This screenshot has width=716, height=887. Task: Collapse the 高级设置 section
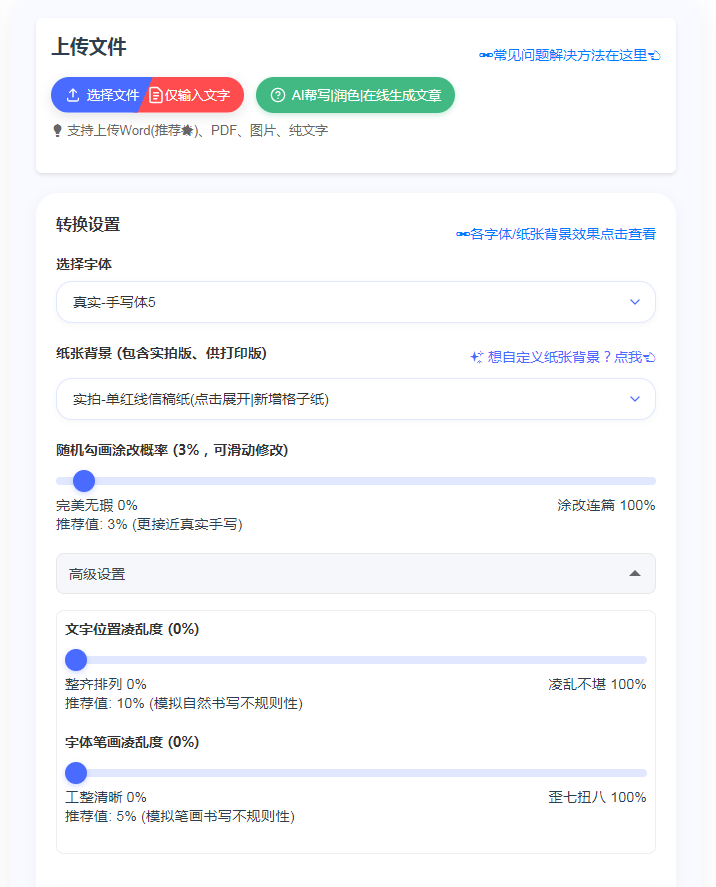pos(356,574)
